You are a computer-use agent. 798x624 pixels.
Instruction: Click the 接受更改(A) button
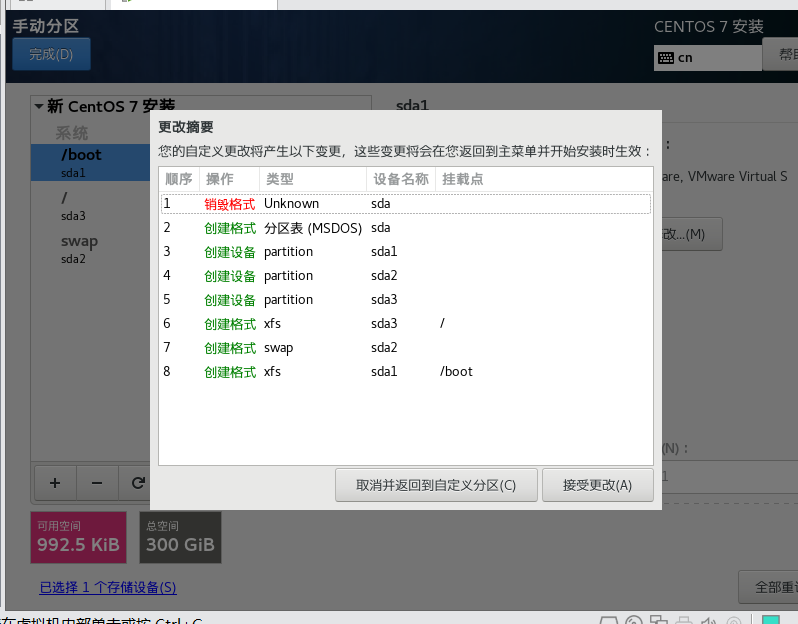tap(597, 485)
